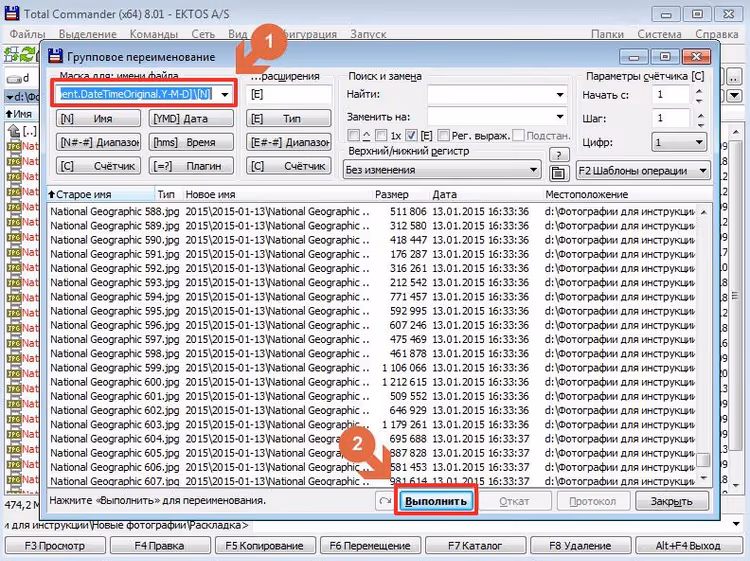
Task: Open the Команды menu
Action: pos(154,34)
